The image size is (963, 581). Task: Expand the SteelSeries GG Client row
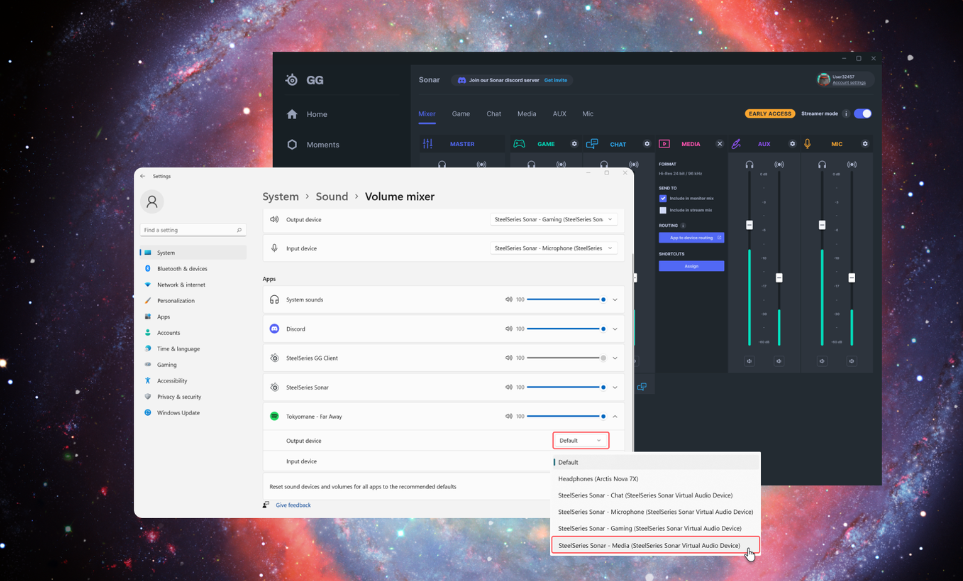615,358
